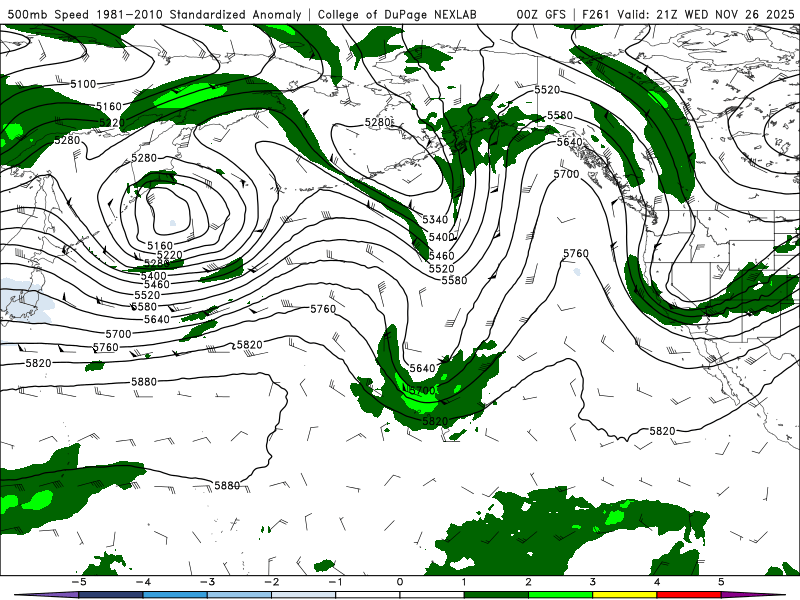Click the 5460 label below 5400 in the low
The height and width of the screenshot is (600, 800).
click(157, 284)
